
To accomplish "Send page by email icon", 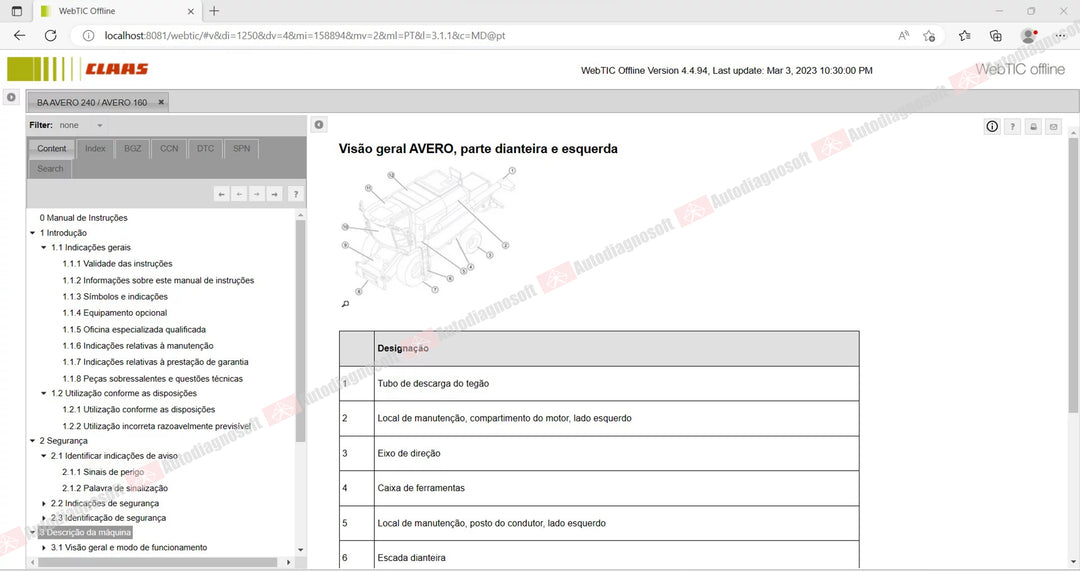I will coord(1053,127).
